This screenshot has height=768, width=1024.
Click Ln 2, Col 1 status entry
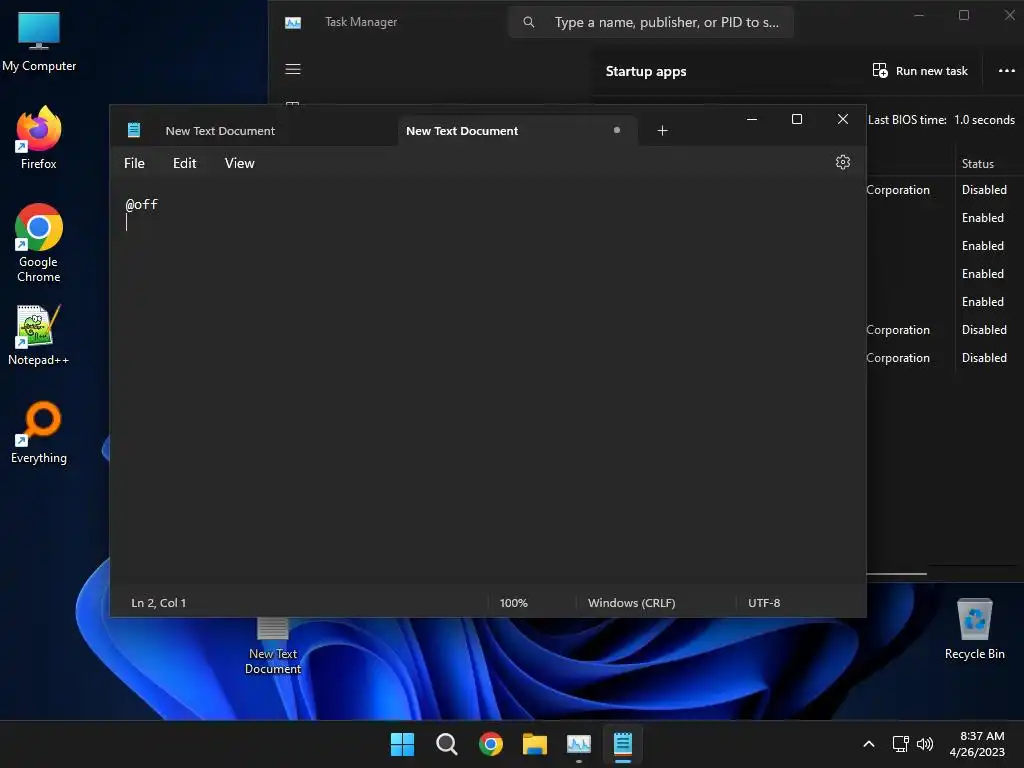(x=159, y=603)
